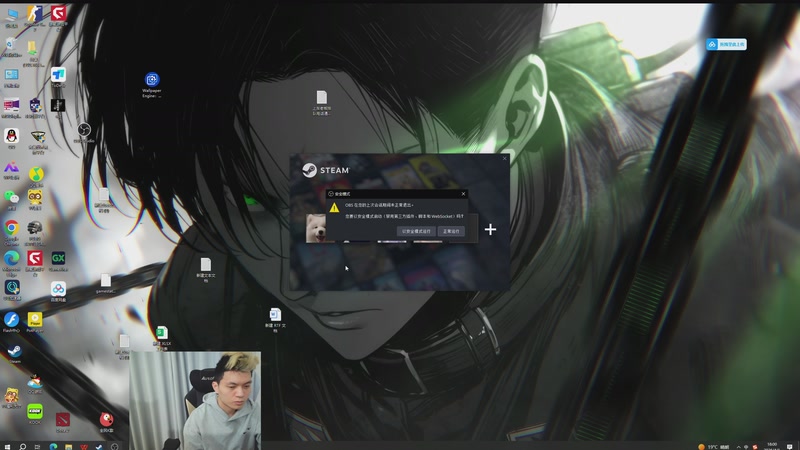Open the green KOOK desktop icon

coord(35,414)
